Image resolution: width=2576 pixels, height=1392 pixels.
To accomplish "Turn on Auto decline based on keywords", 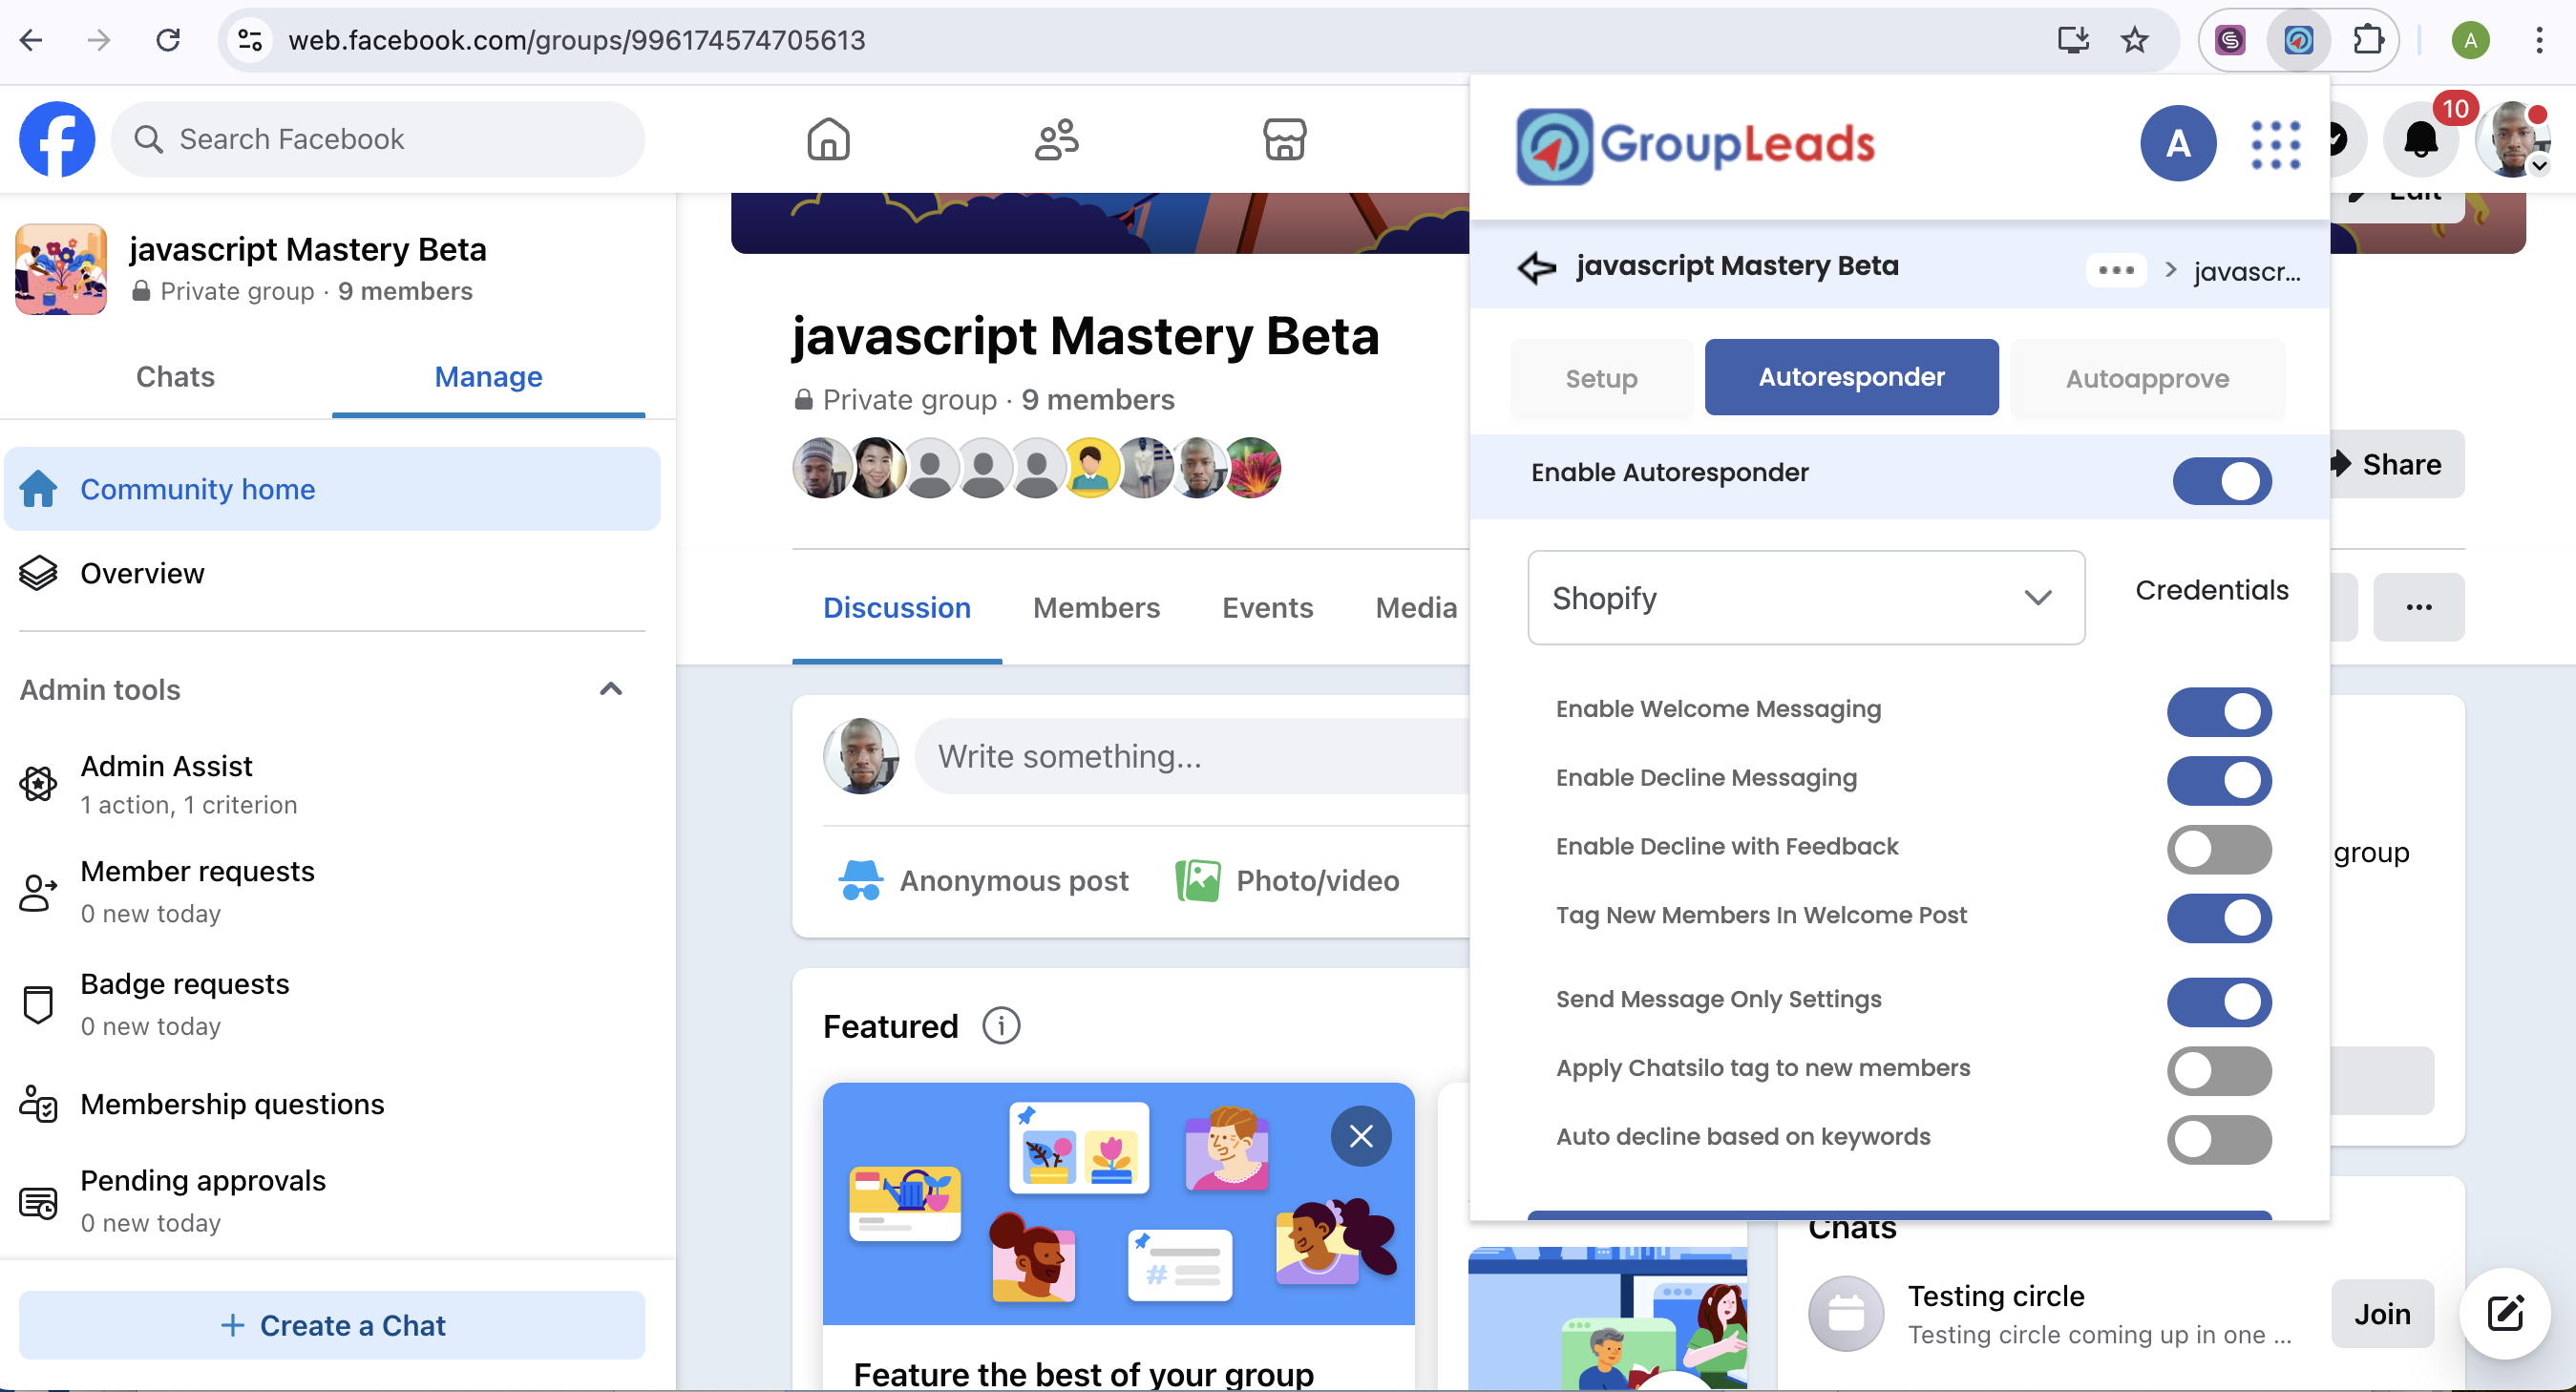I will pyautogui.click(x=2218, y=1138).
